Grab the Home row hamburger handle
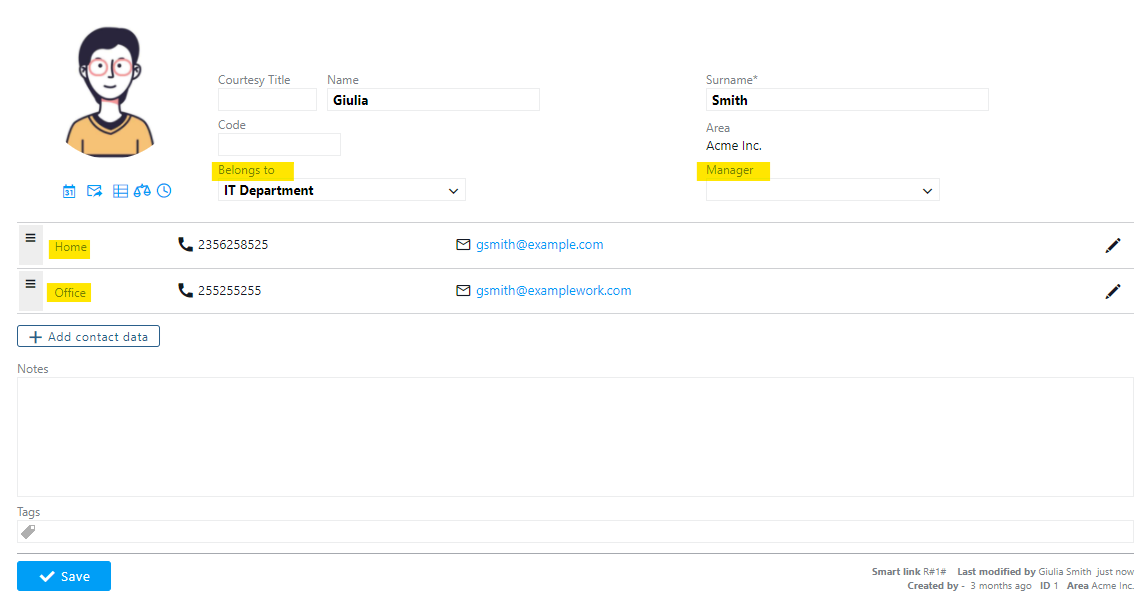1147x607 pixels. tap(30, 238)
